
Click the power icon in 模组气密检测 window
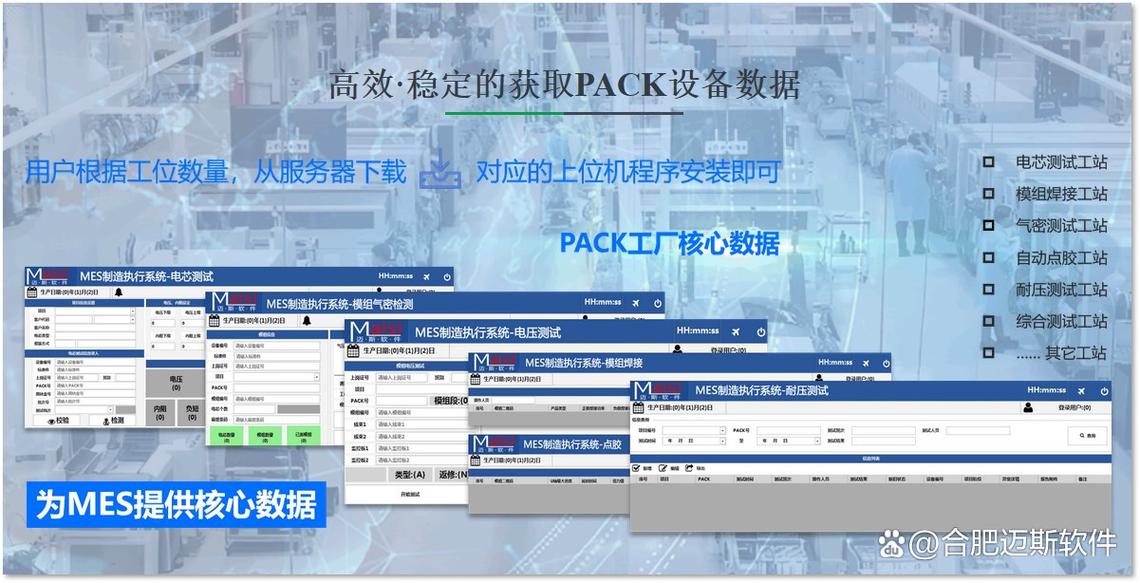pos(658,303)
